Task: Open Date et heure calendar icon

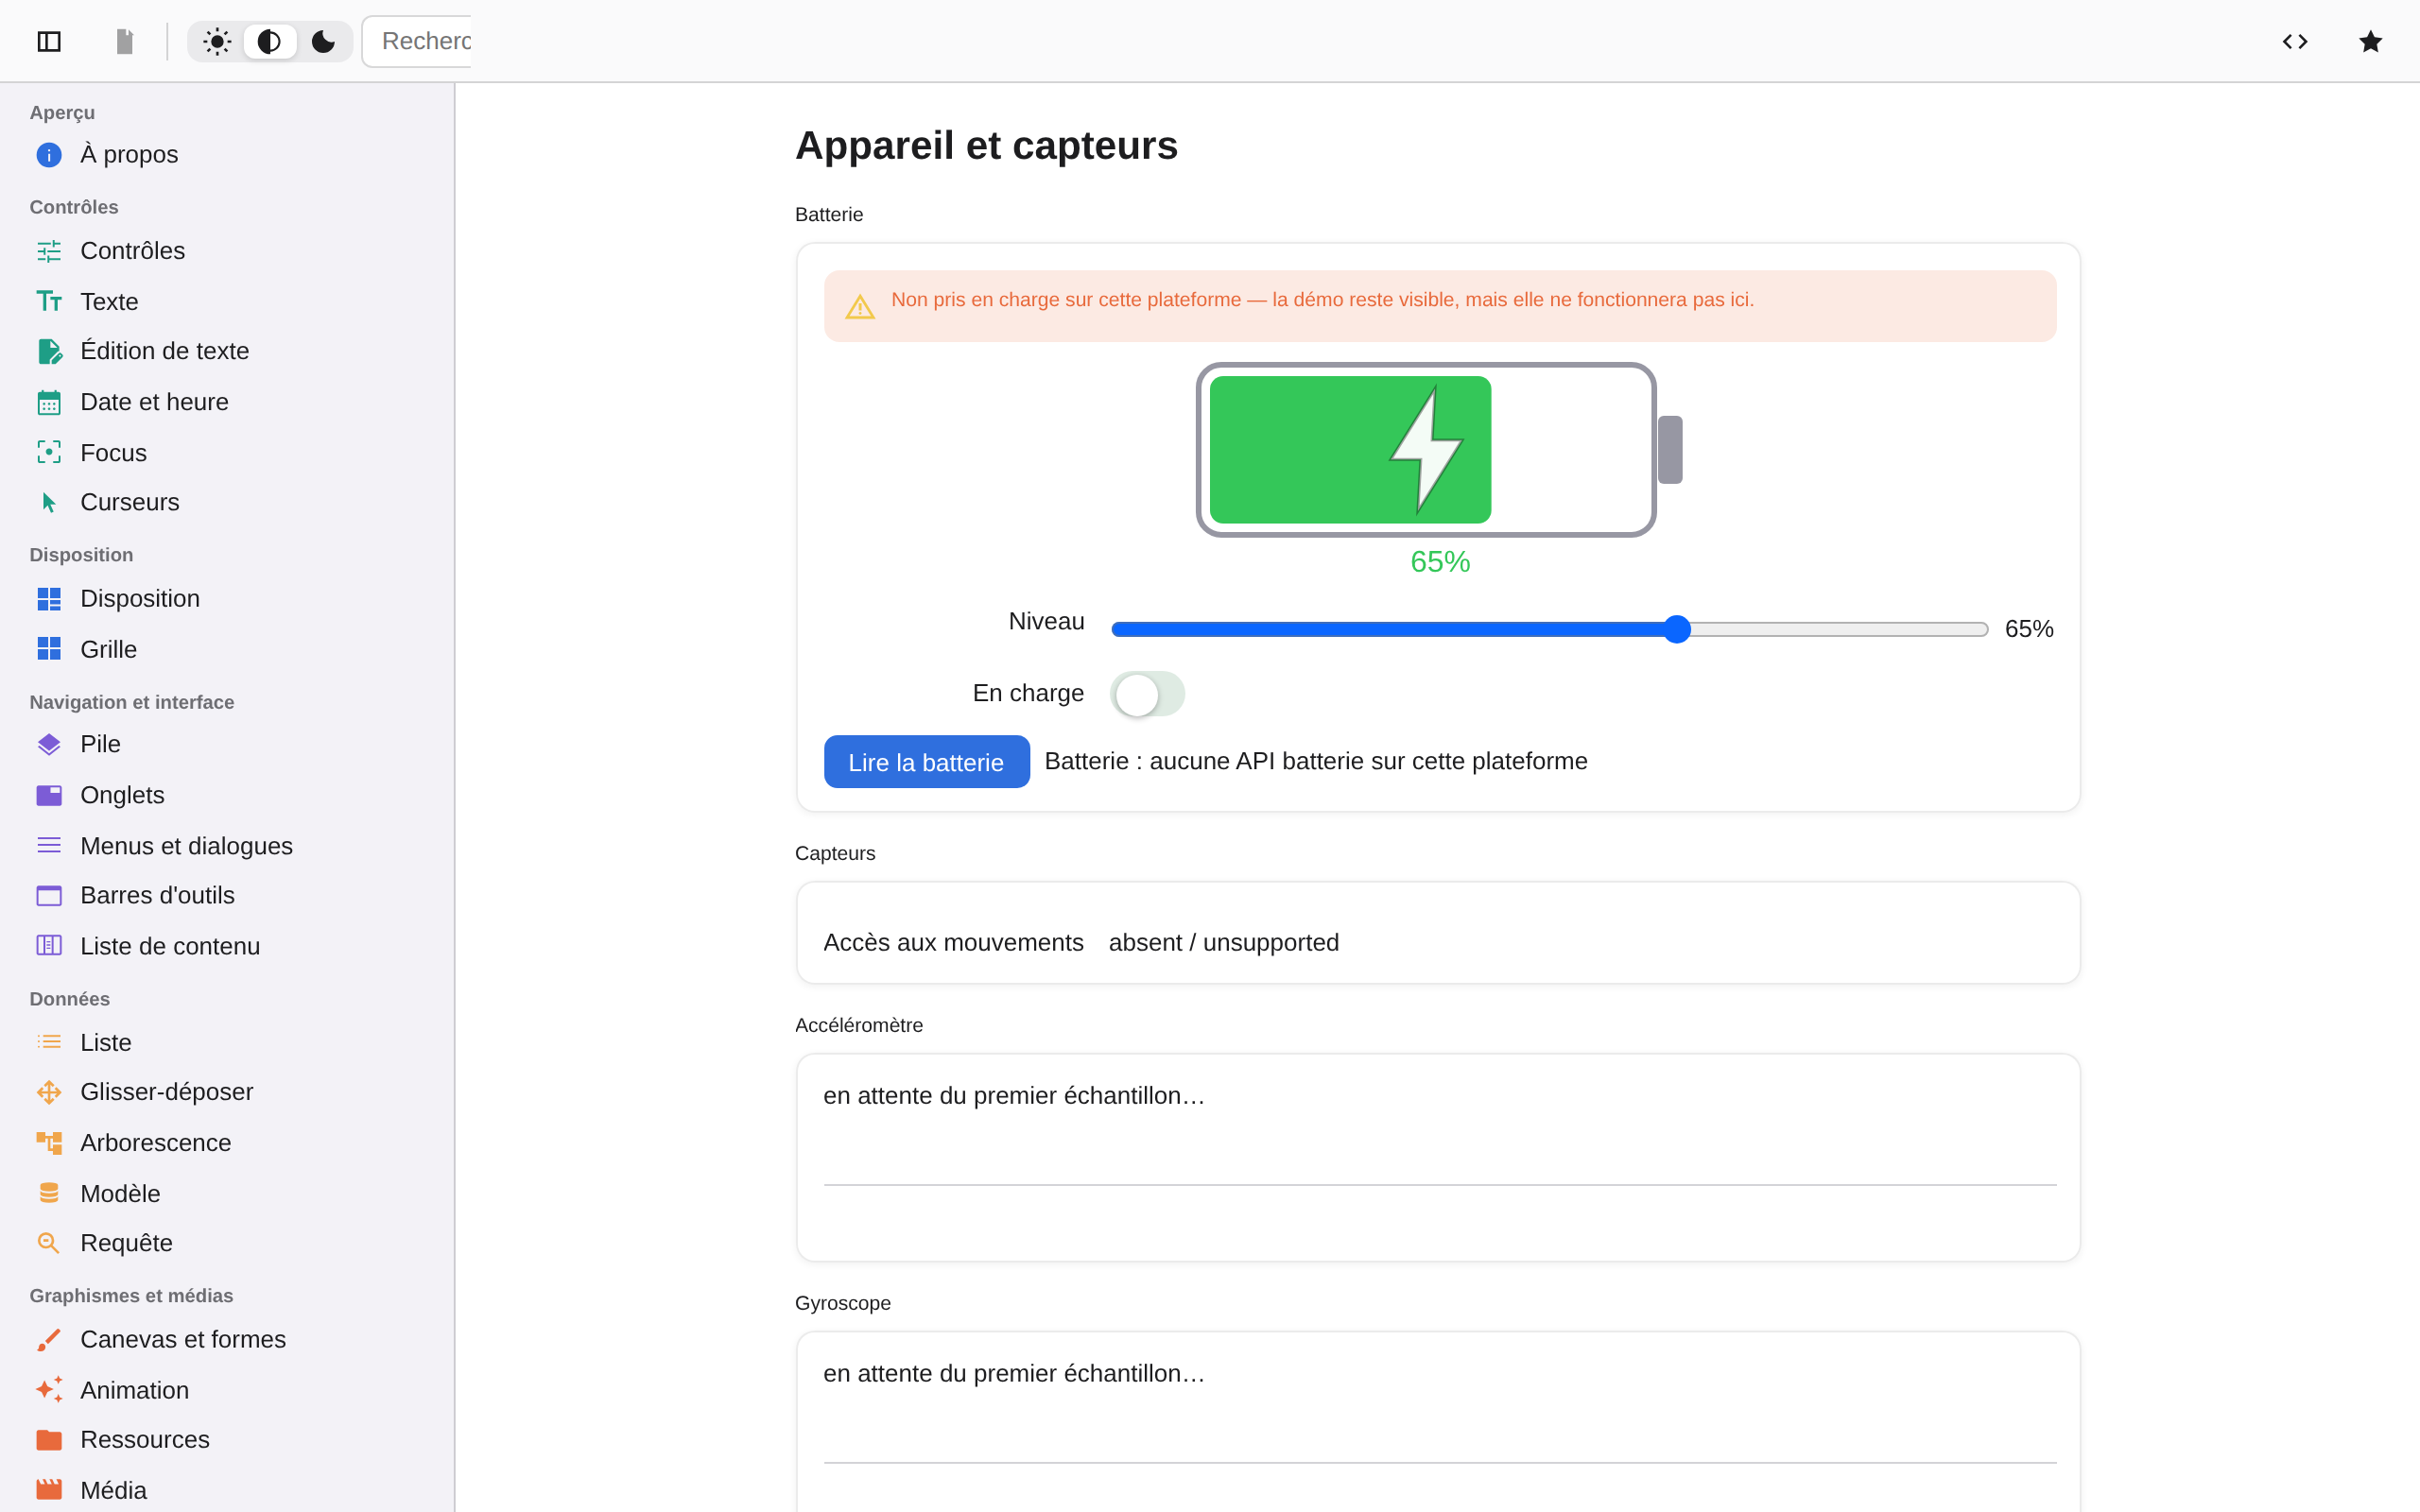Action: [x=49, y=402]
